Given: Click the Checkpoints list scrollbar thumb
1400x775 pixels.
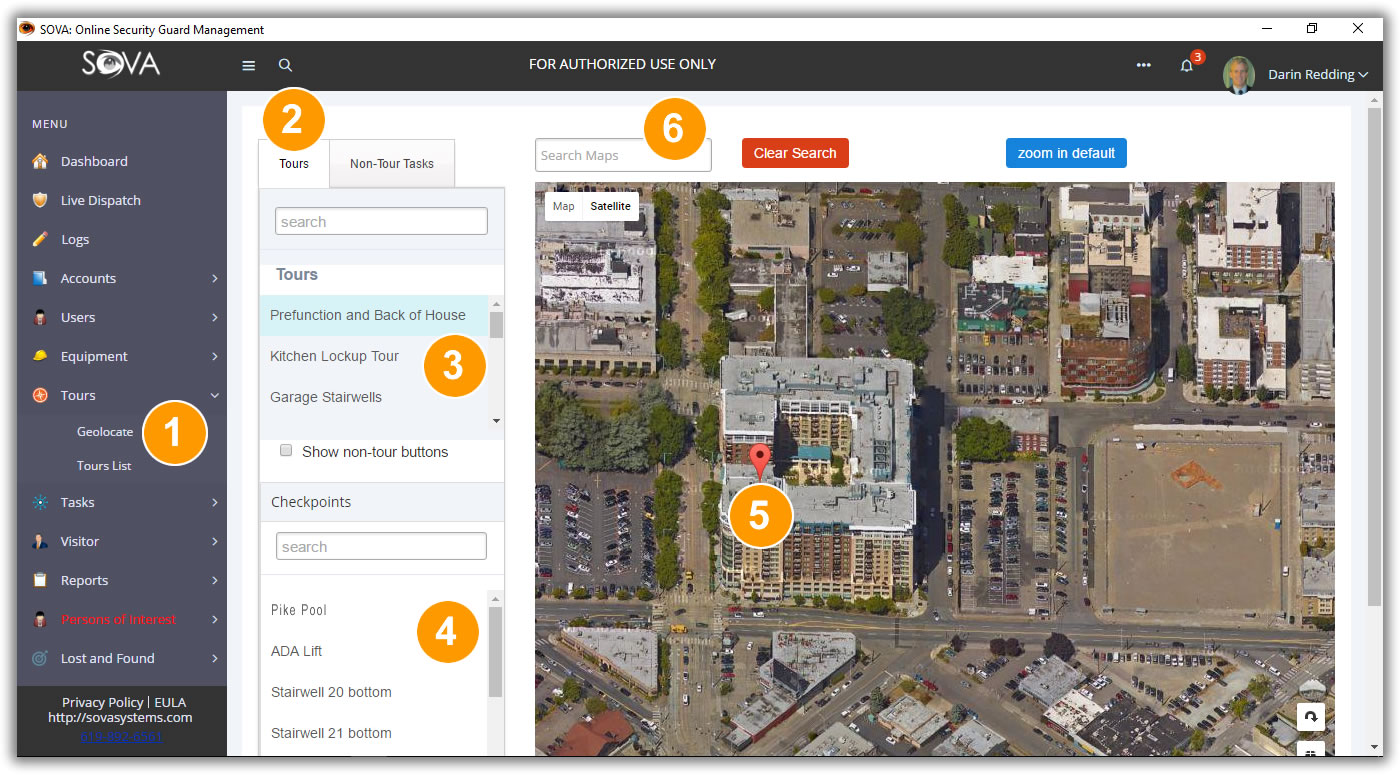Looking at the screenshot, I should point(495,651).
